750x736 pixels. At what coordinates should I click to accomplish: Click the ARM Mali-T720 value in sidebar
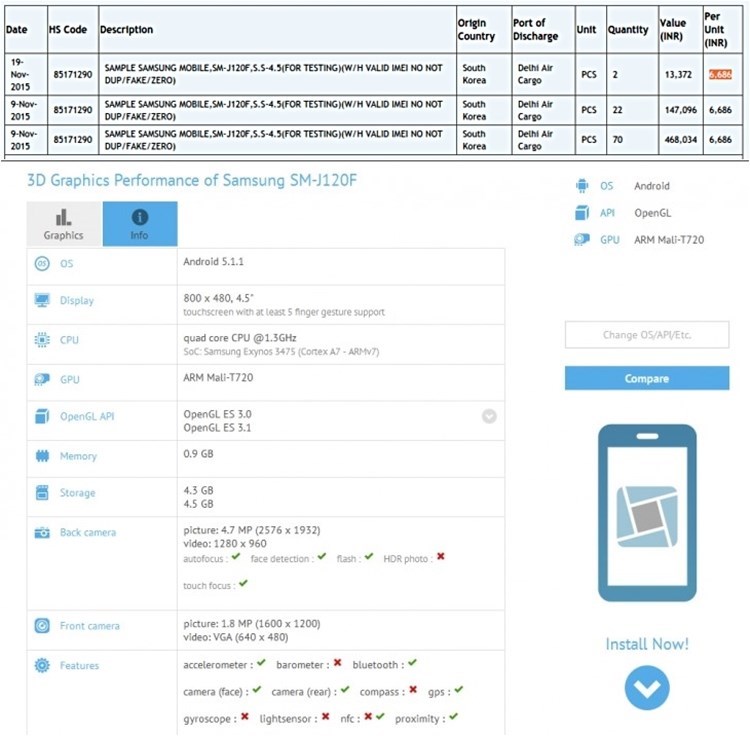pyautogui.click(x=669, y=240)
